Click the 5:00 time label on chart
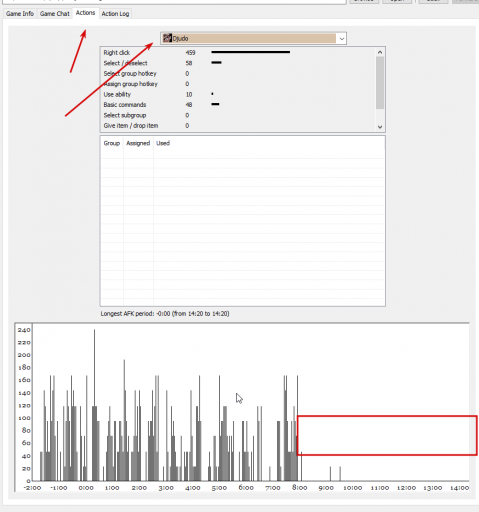 pyautogui.click(x=219, y=488)
